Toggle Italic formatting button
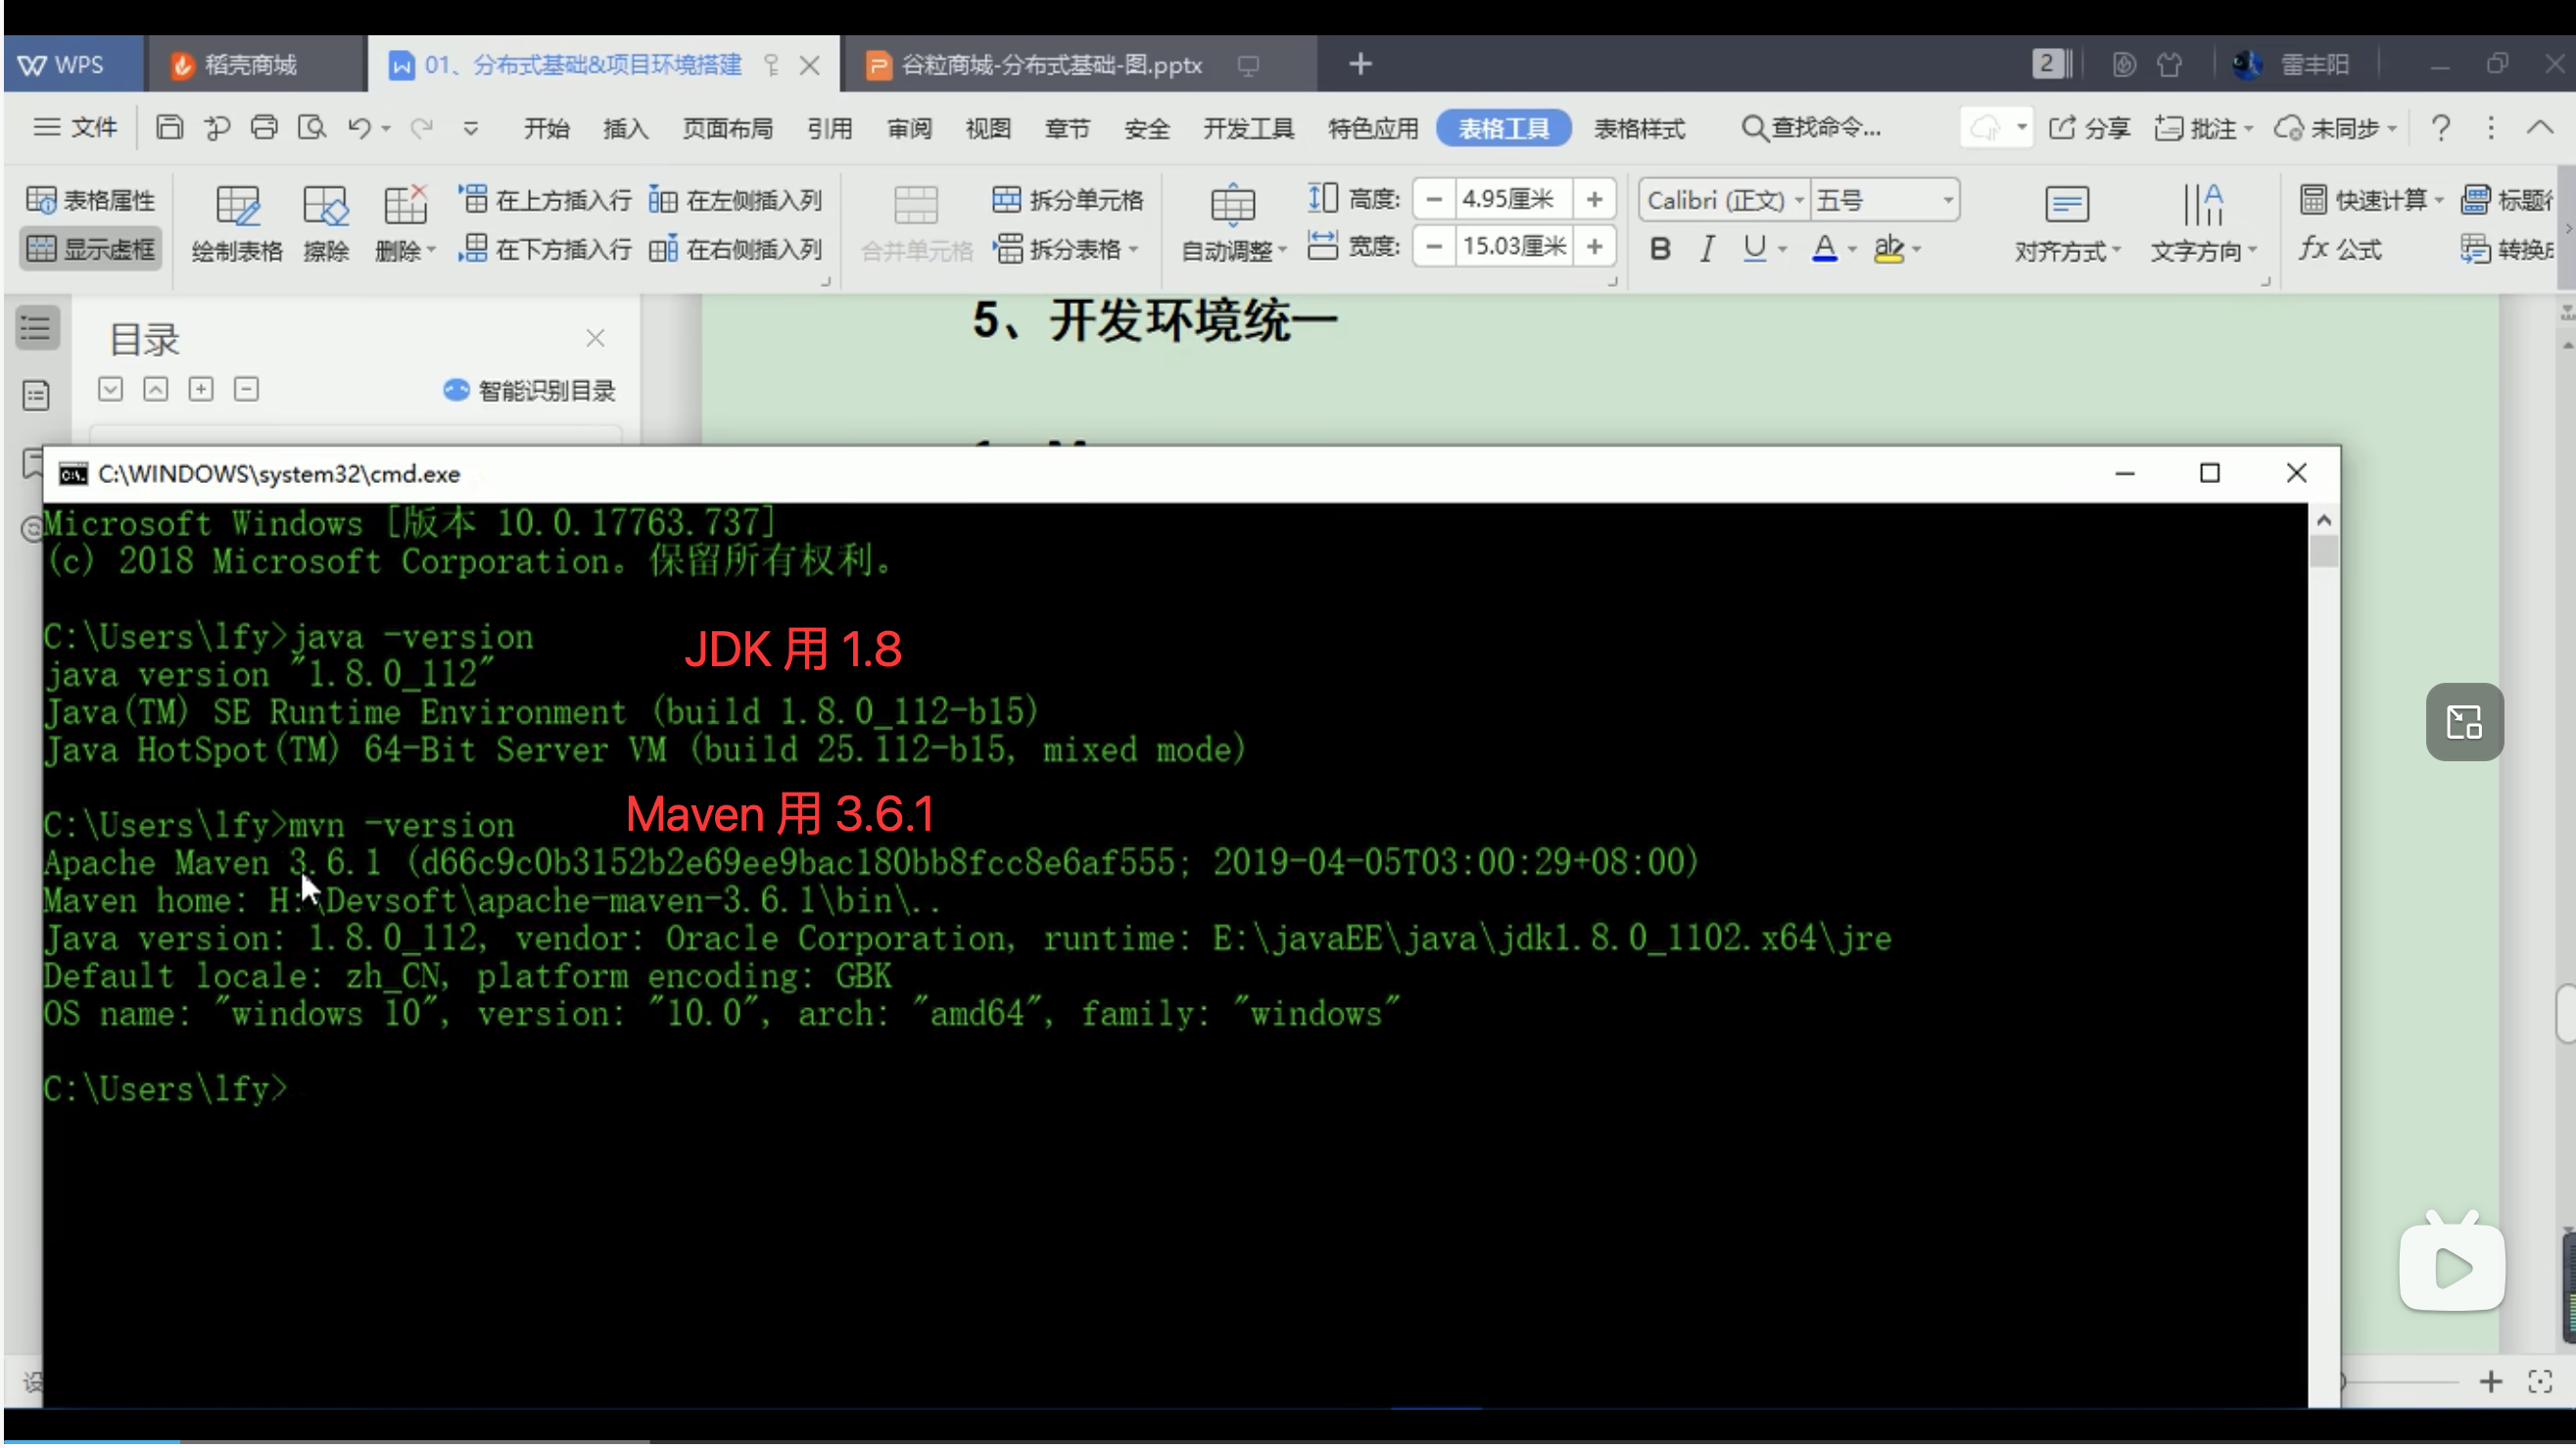The image size is (2576, 1448). (1707, 248)
